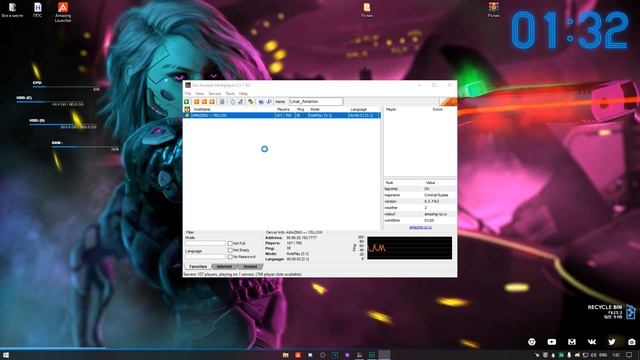Open the YouTube shortcut widget on desktop
Image resolution: width=640 pixels, height=360 pixels.
click(551, 342)
